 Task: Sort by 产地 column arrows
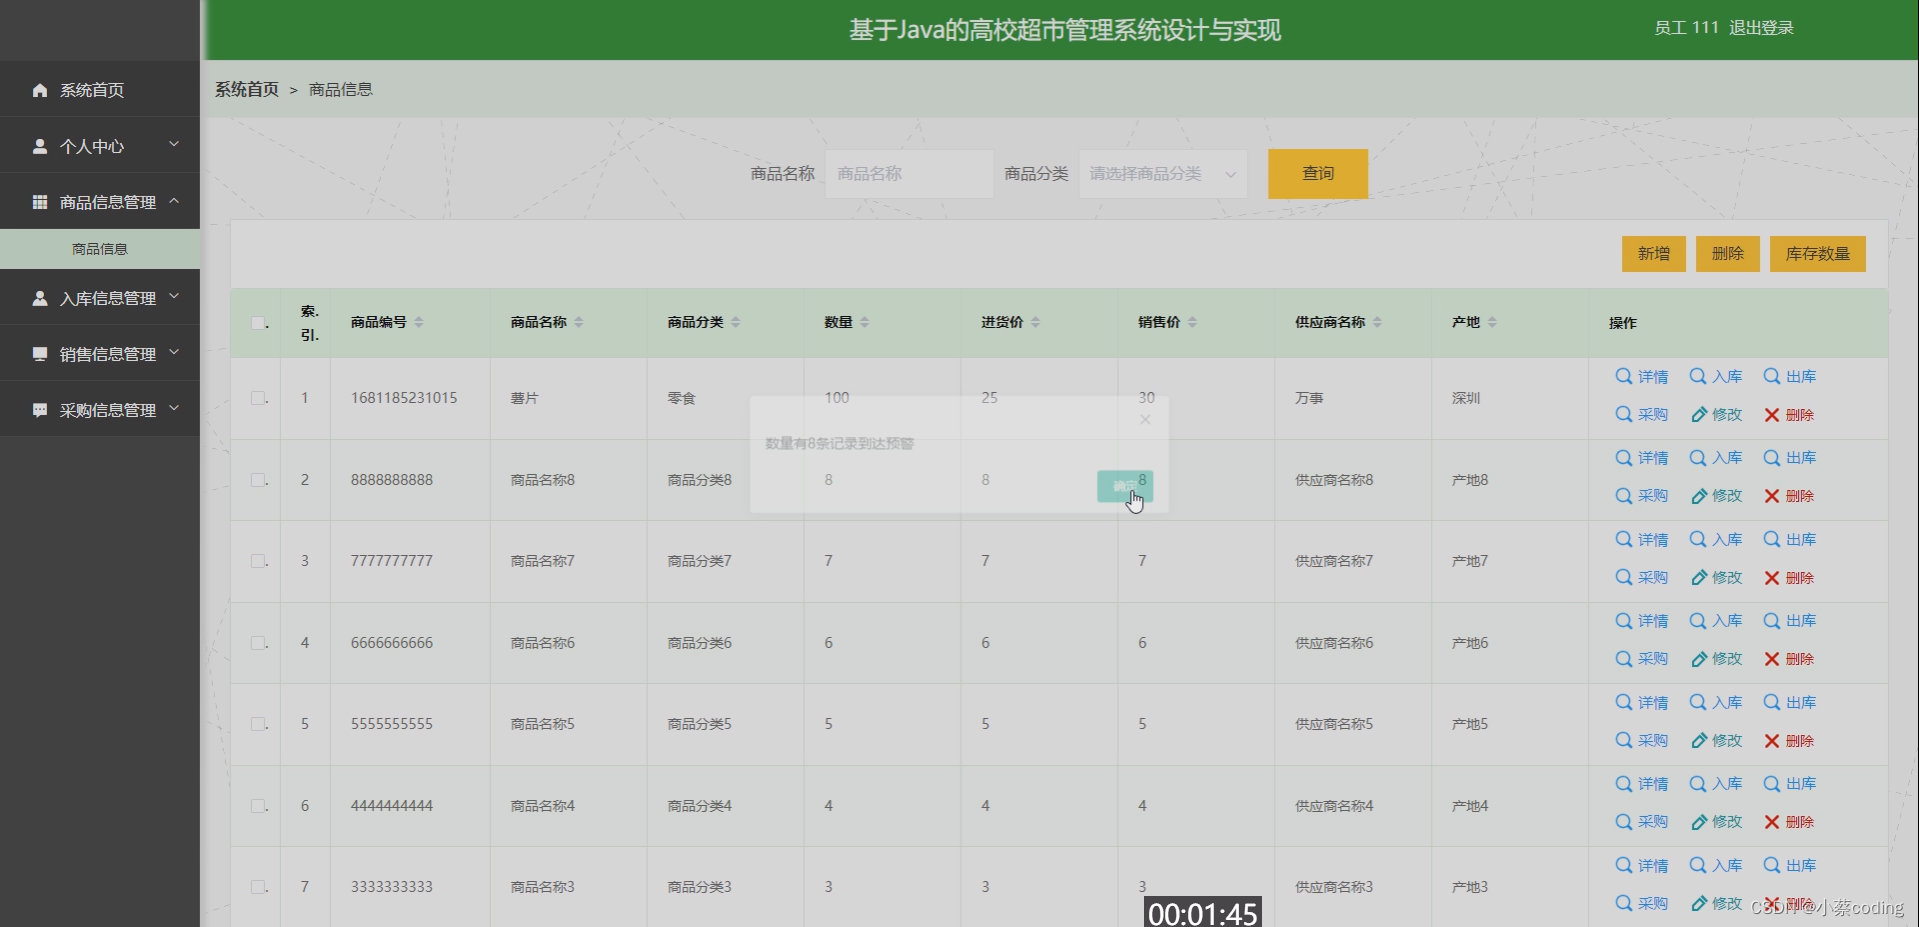pyautogui.click(x=1492, y=322)
